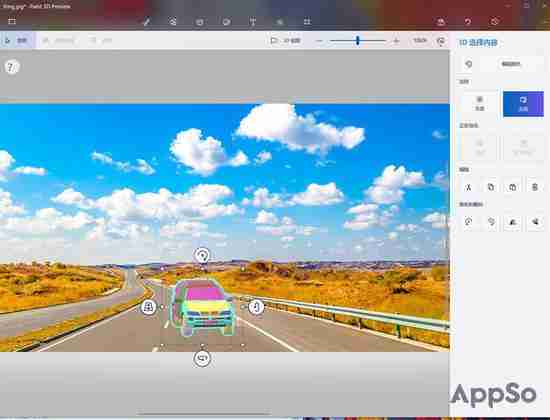This screenshot has width=550, height=420.
Task: Switch to the Select tool tab
Action: (17, 41)
